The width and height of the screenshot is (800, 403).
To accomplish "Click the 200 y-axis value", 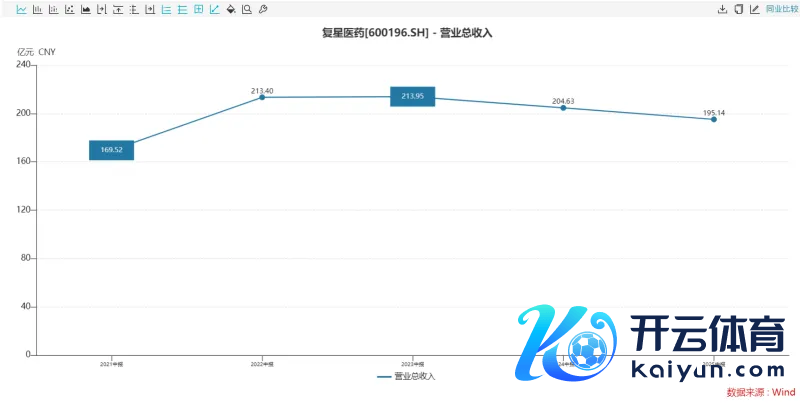I will [x=24, y=113].
